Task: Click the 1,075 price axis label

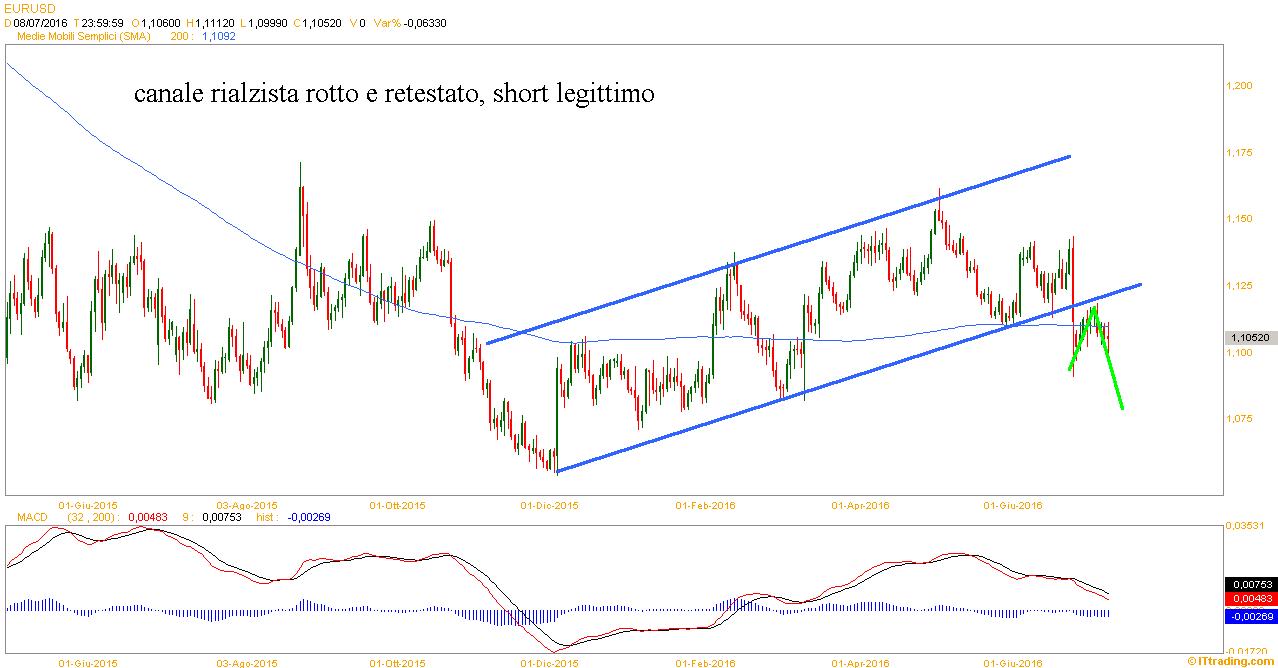Action: pos(1240,419)
